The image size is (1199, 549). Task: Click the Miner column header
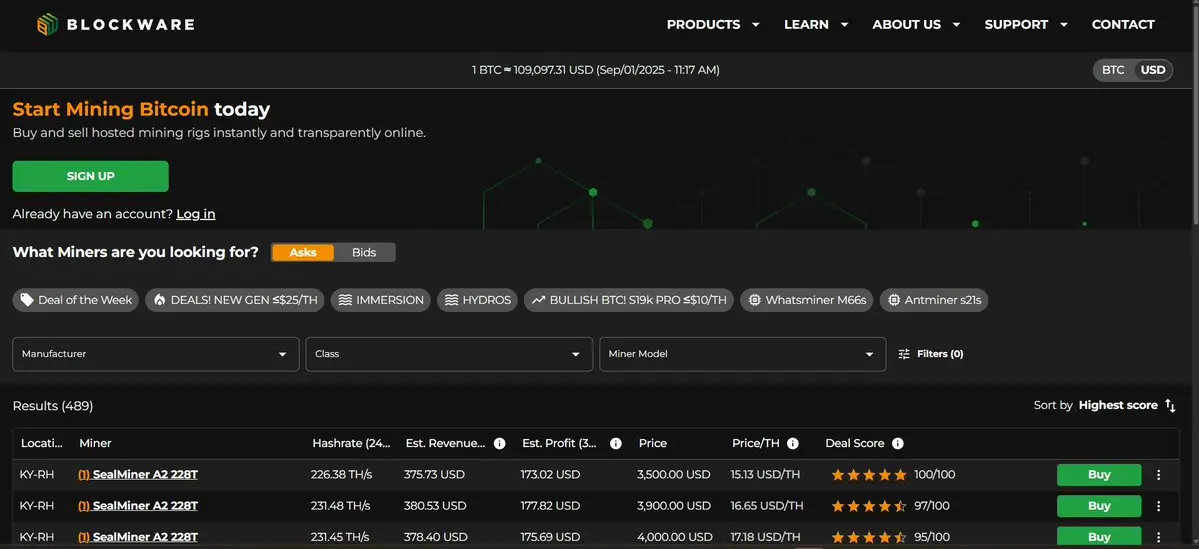(96, 443)
